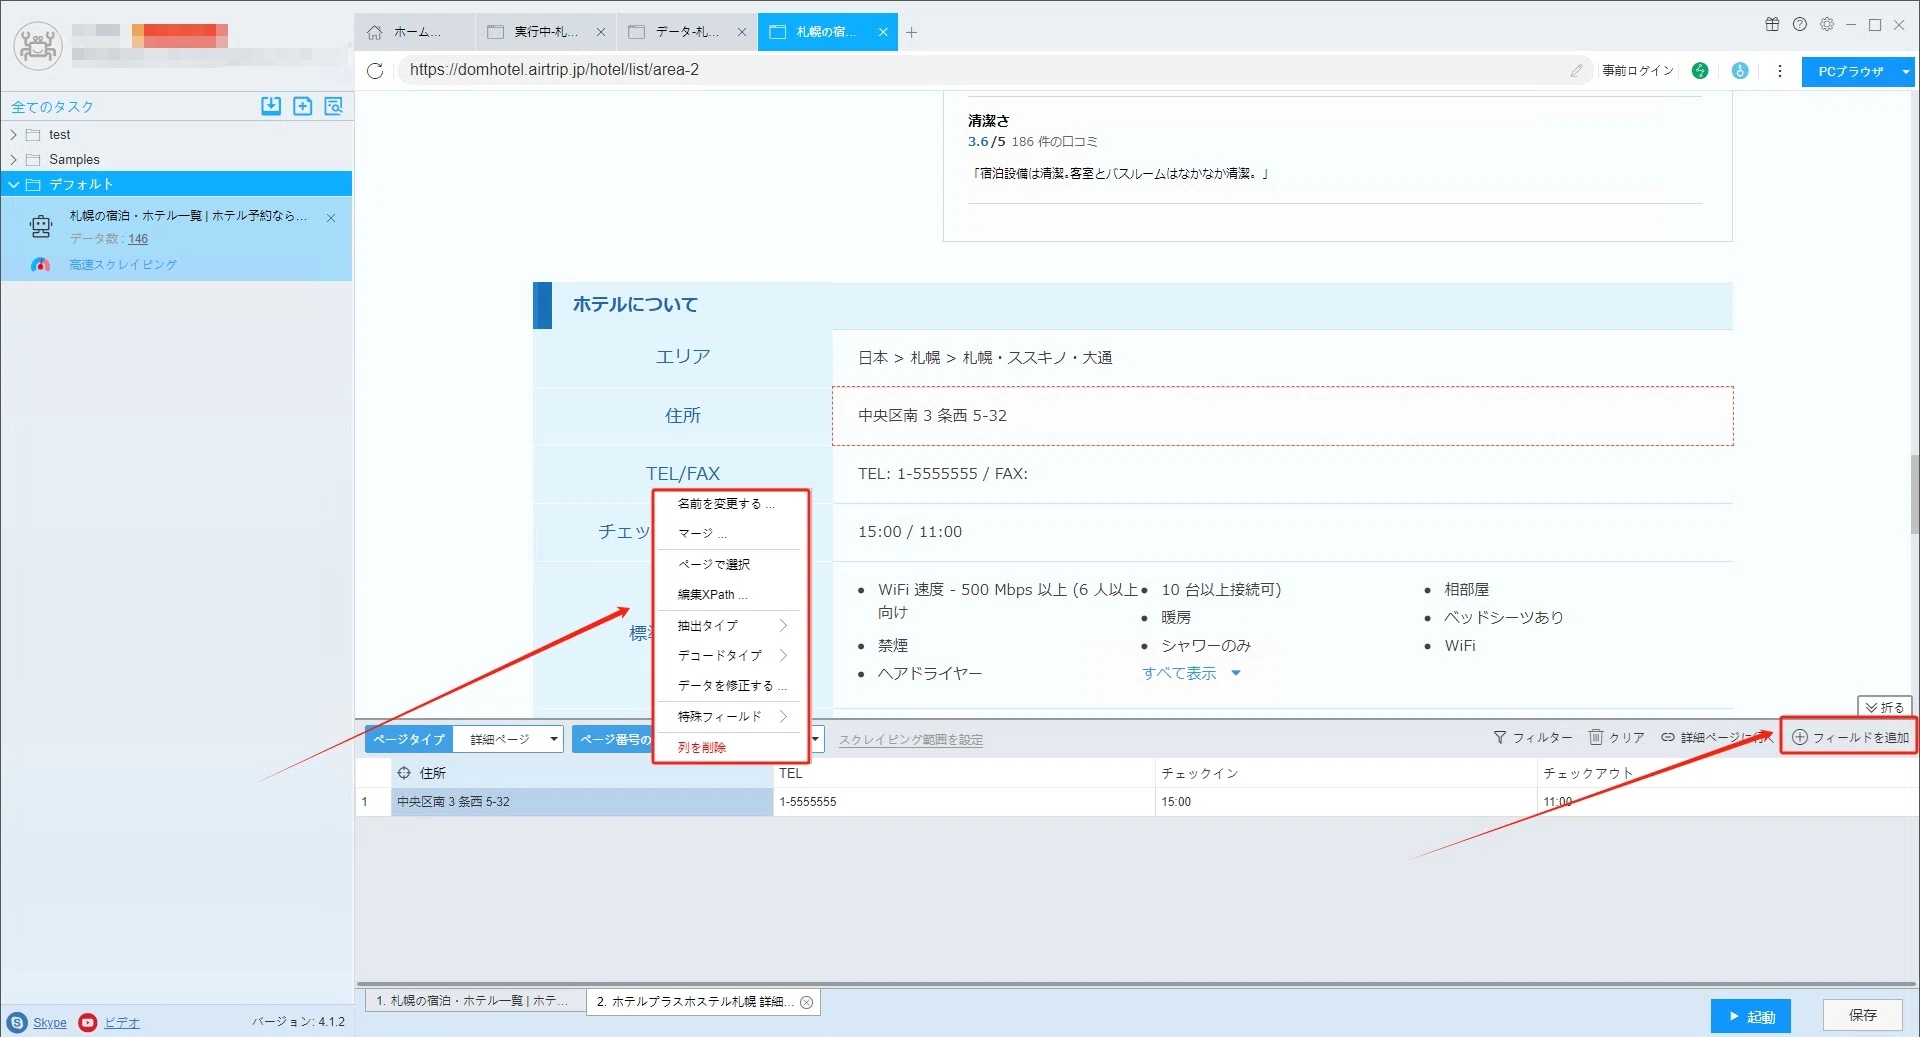Image resolution: width=1920 pixels, height=1037 pixels.
Task: Open help via the question mark icon
Action: tap(1800, 24)
